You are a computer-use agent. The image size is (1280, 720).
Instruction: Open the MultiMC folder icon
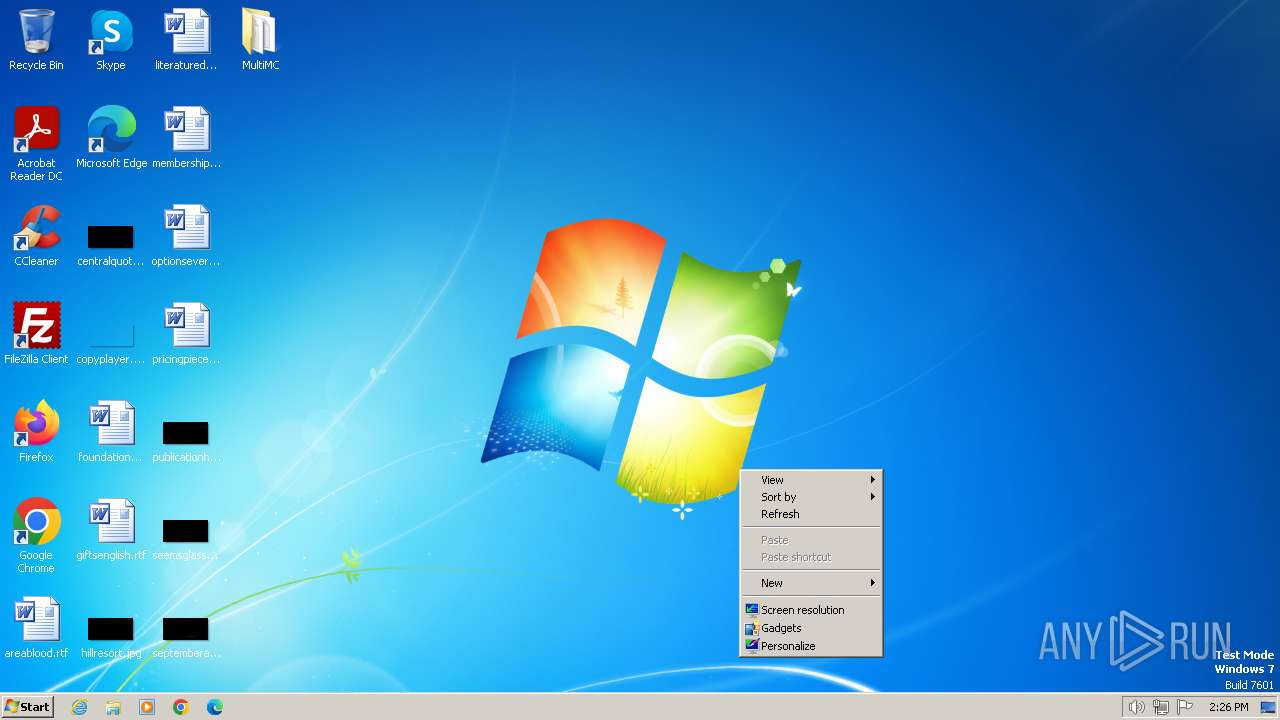(x=260, y=40)
